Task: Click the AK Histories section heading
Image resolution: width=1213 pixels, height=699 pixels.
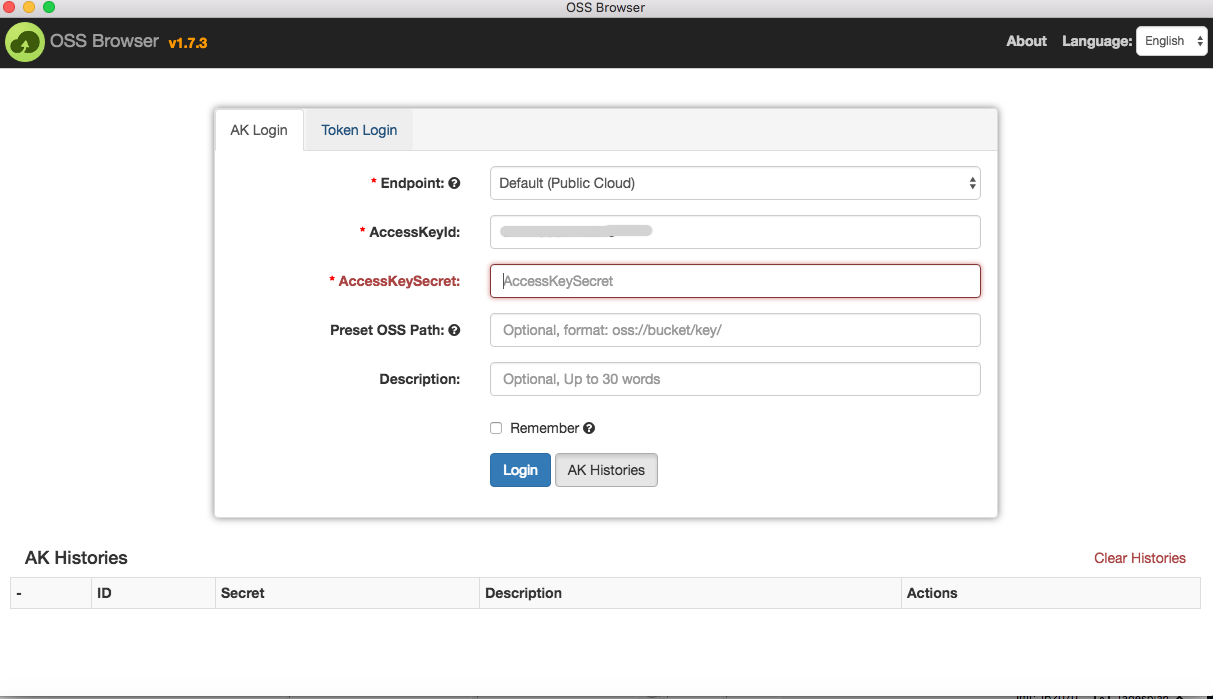Action: pos(76,558)
